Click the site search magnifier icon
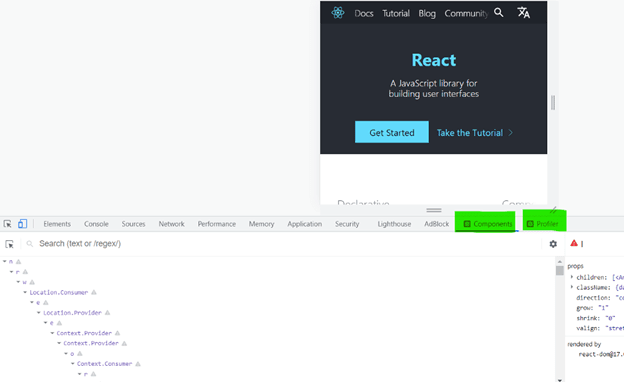The height and width of the screenshot is (382, 624). pos(499,13)
